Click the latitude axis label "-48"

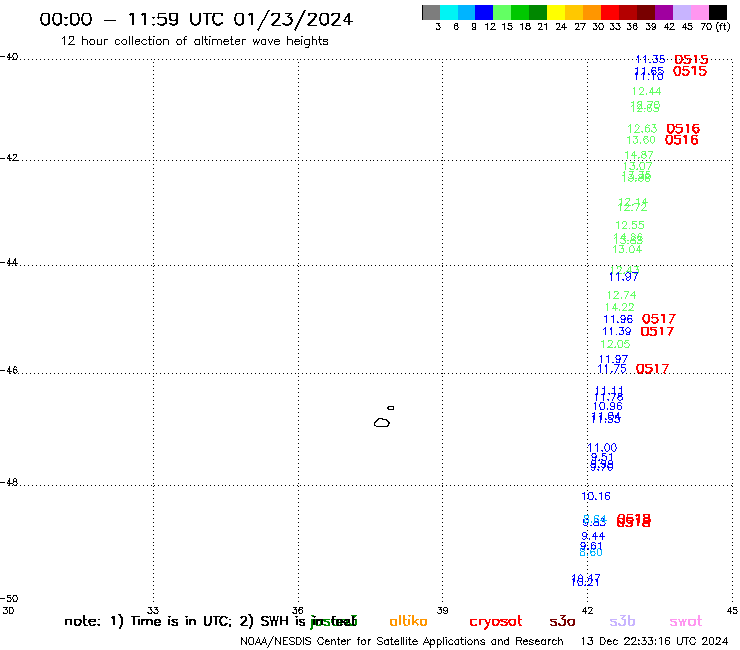(9, 482)
